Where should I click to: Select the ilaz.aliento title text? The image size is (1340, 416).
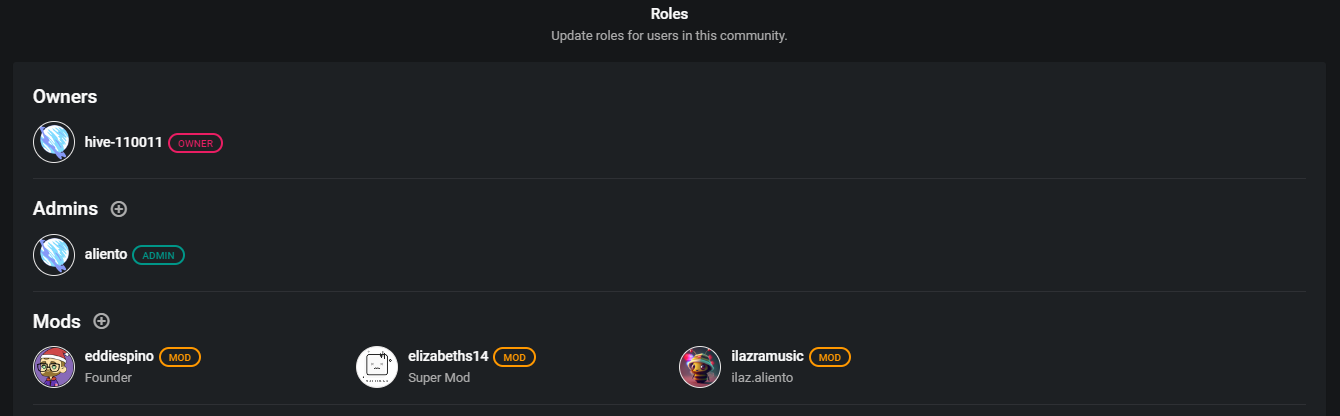click(762, 378)
